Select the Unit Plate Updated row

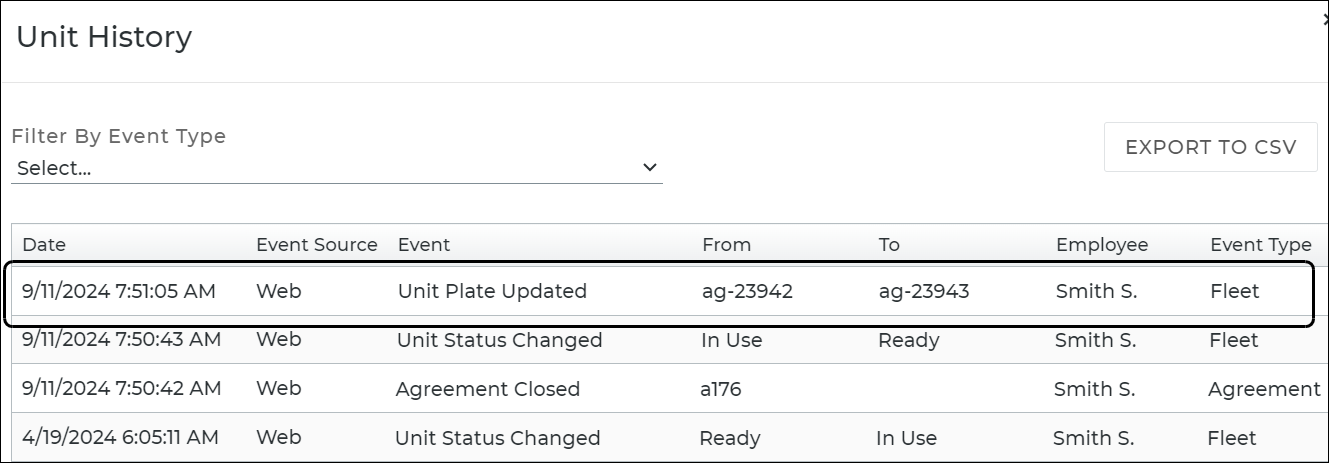point(492,292)
